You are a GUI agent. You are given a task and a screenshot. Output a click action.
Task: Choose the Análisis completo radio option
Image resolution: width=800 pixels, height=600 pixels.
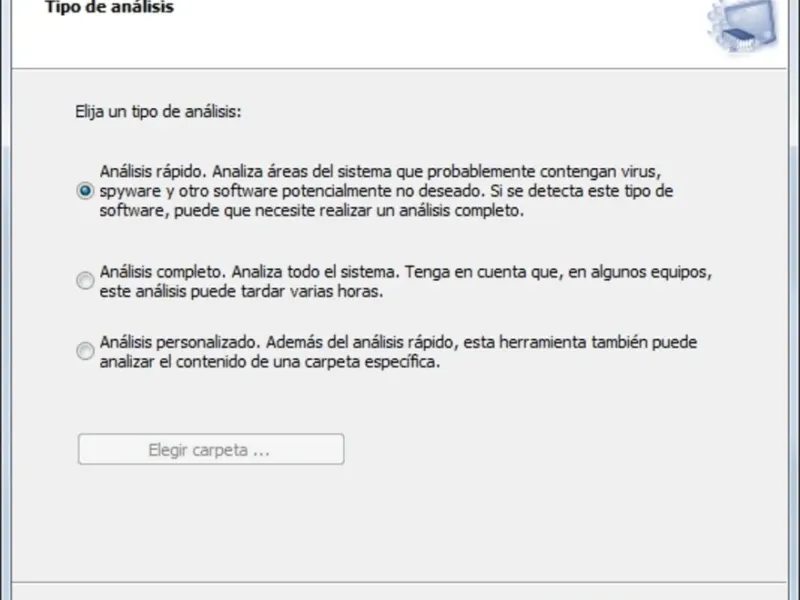click(85, 281)
